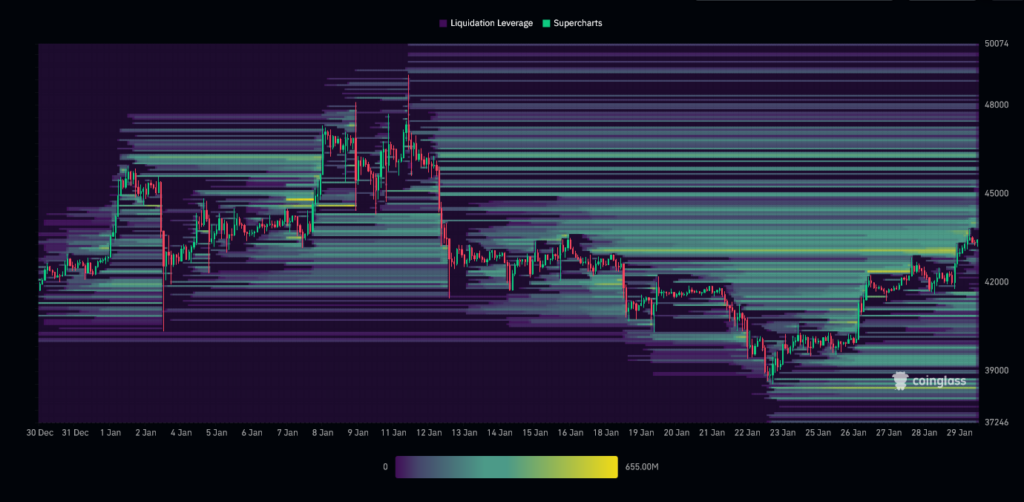The width and height of the screenshot is (1024, 502).
Task: Click the green Supercharts legend swatch
Action: pyautogui.click(x=546, y=23)
